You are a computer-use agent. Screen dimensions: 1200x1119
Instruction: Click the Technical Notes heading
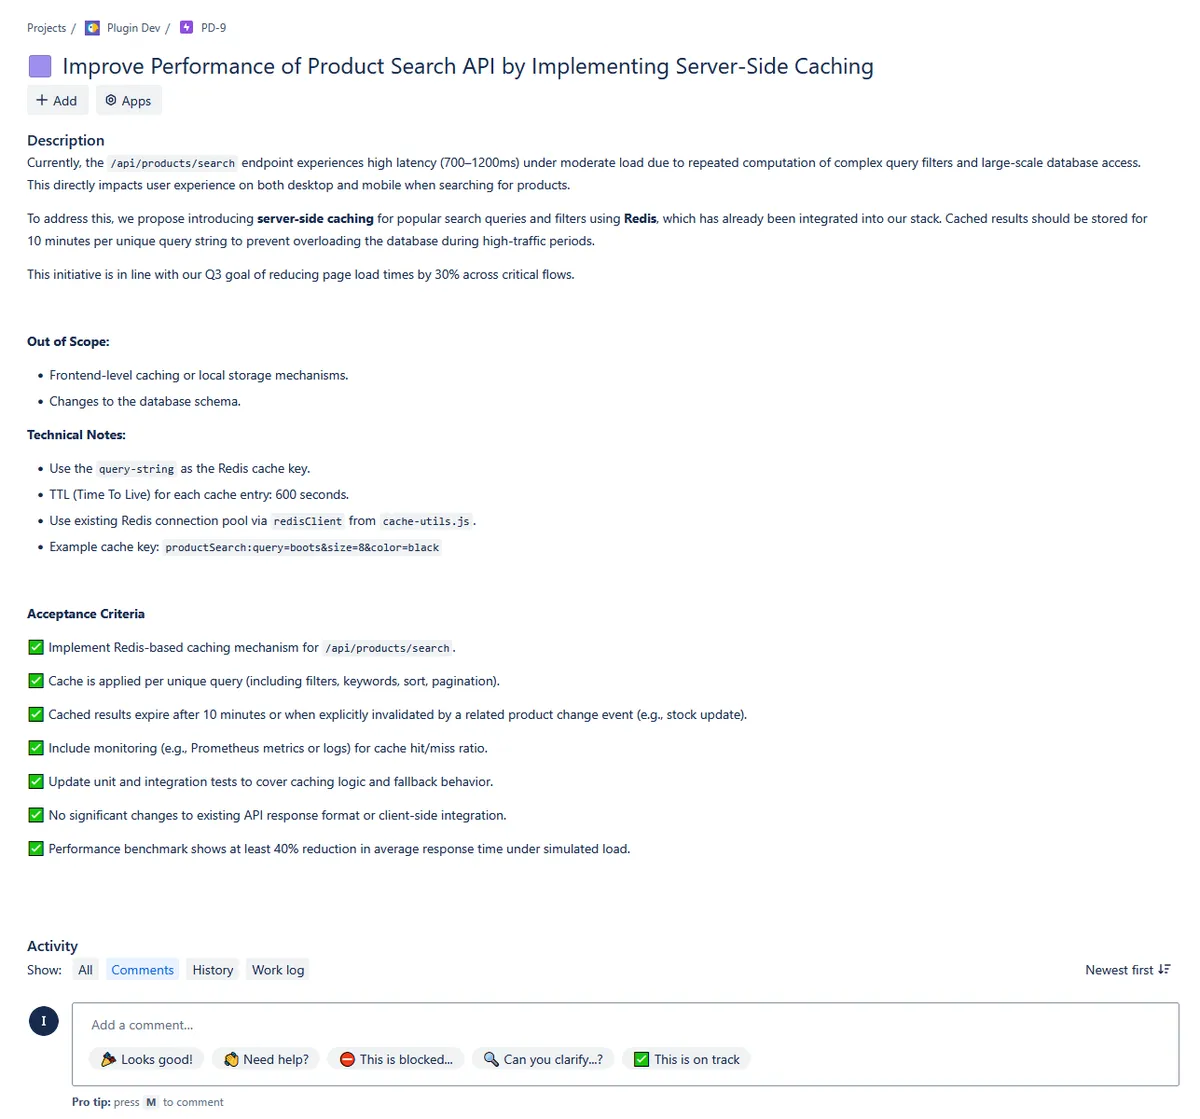76,435
